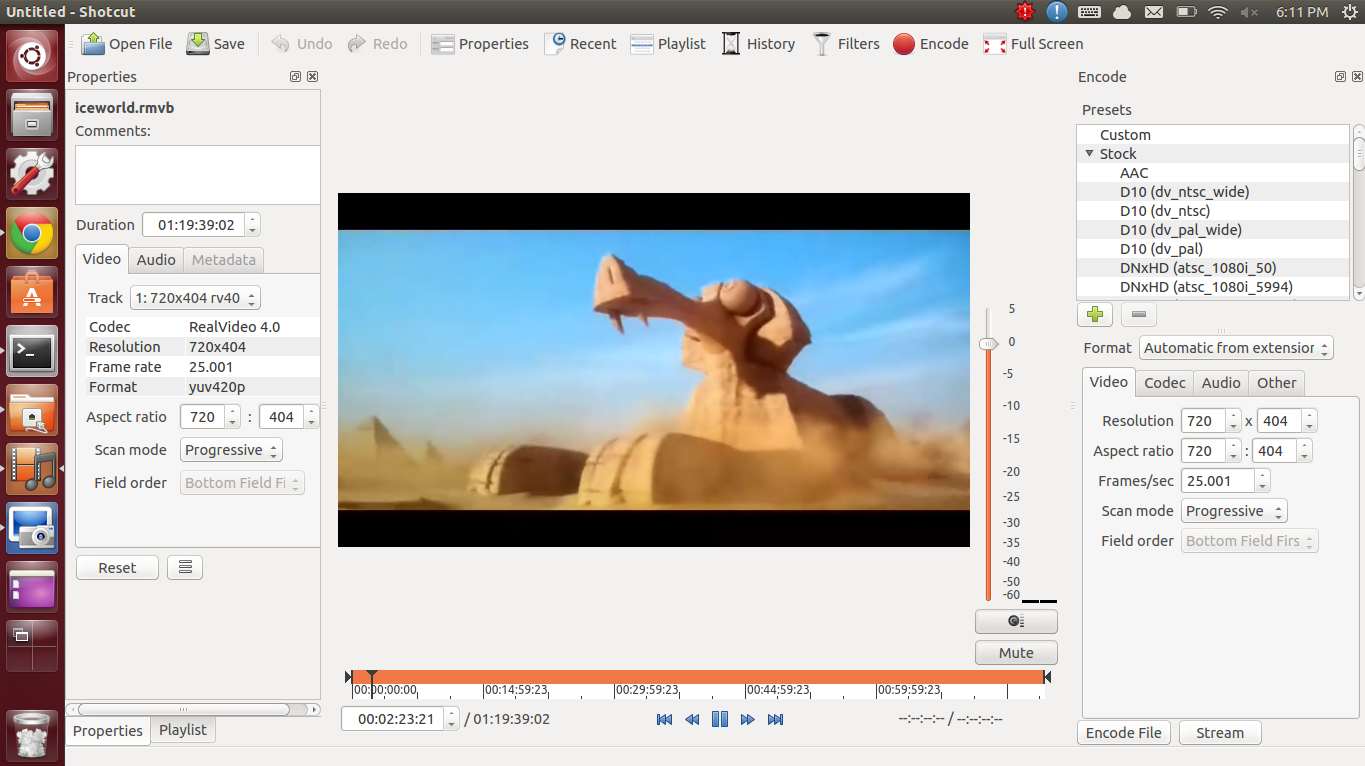Image resolution: width=1365 pixels, height=766 pixels.
Task: Click the red Encode toolbar icon
Action: click(x=904, y=44)
